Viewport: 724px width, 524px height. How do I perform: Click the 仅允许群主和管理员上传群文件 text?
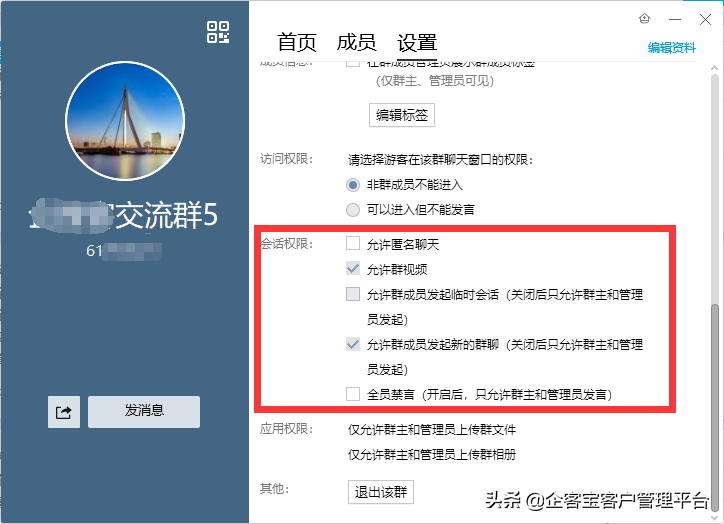point(432,430)
